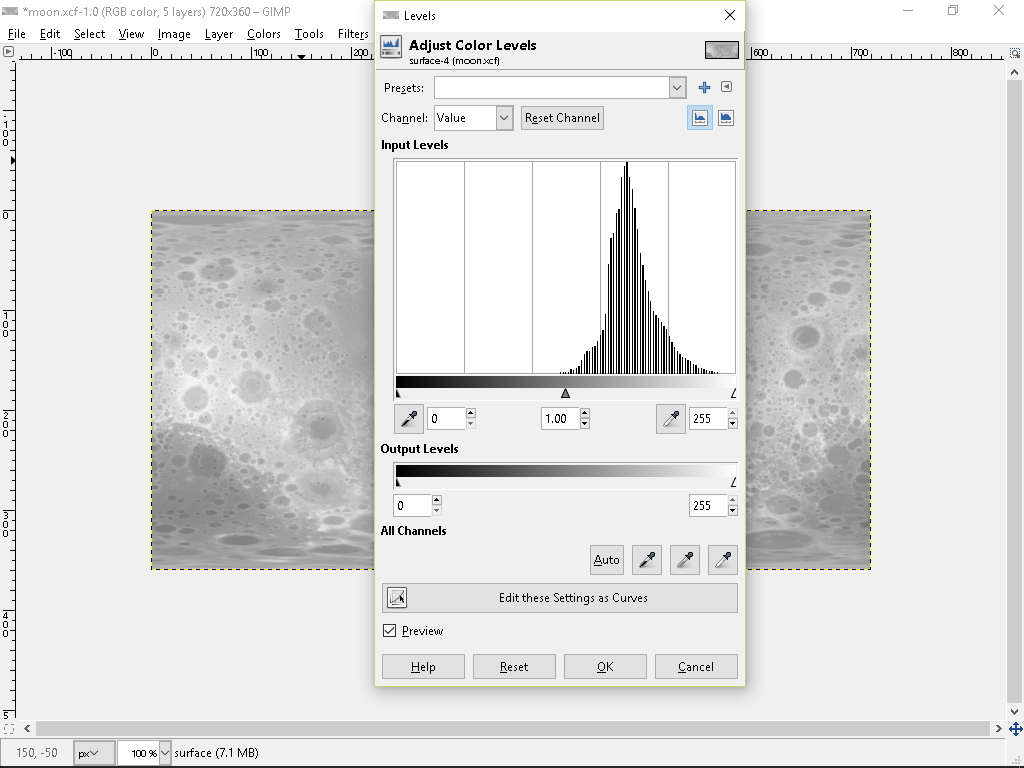Increase gamma value with upper spinner arrow
1024x768 pixels.
click(x=584, y=413)
